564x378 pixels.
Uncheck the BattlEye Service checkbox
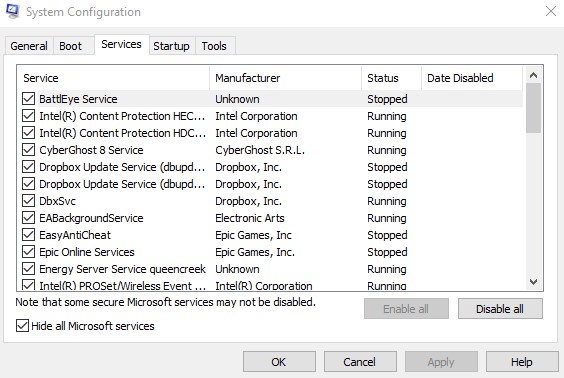pyautogui.click(x=28, y=99)
